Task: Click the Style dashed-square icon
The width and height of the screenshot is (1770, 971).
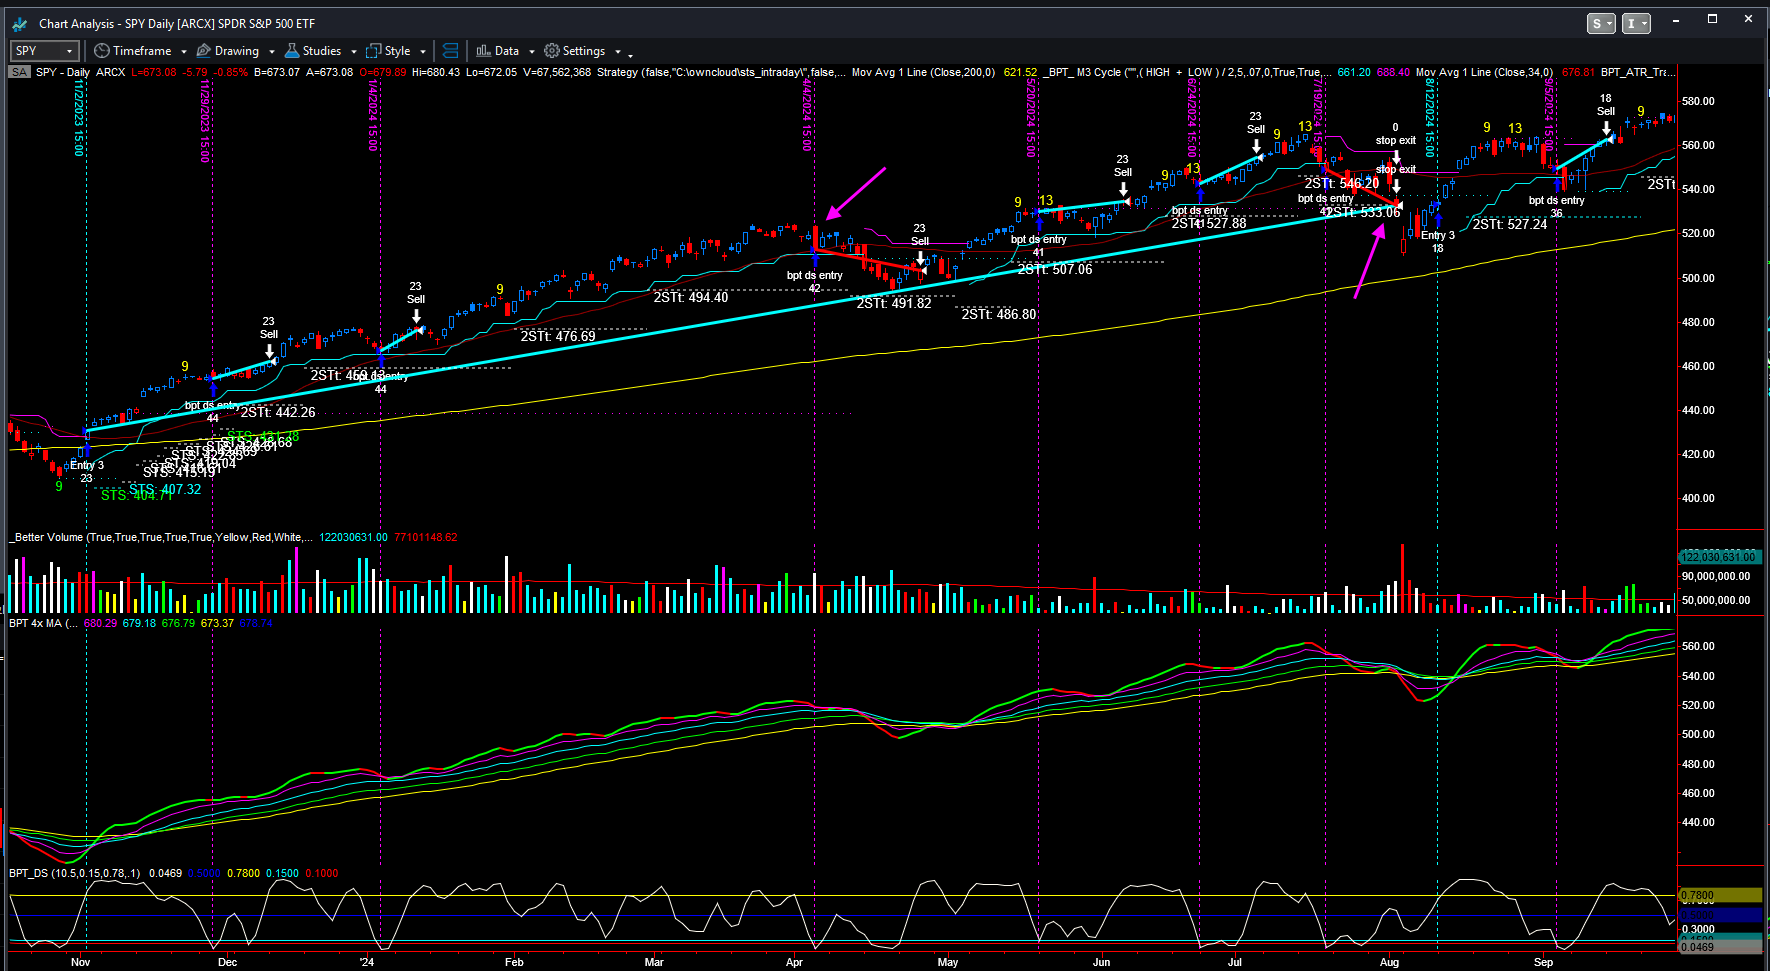Action: [374, 51]
